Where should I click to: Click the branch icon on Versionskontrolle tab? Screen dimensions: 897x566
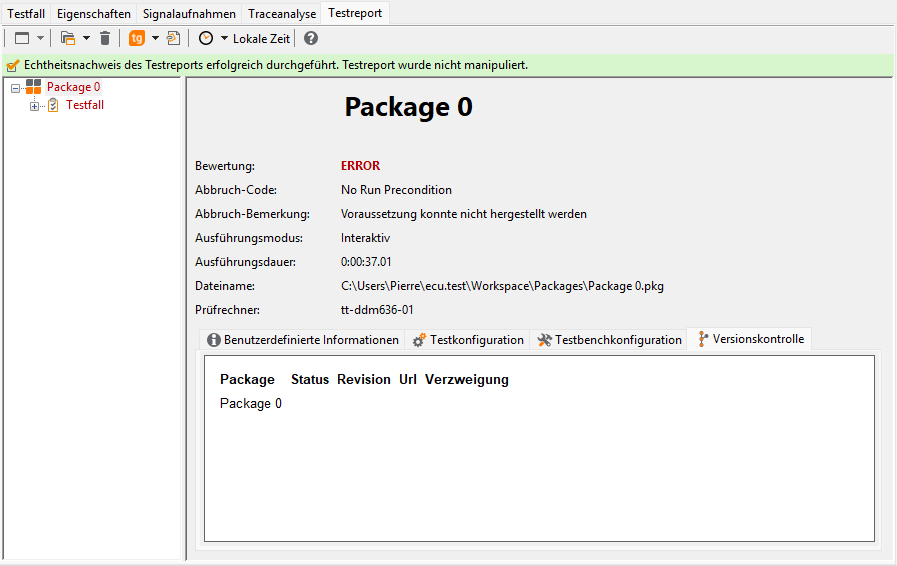(704, 339)
